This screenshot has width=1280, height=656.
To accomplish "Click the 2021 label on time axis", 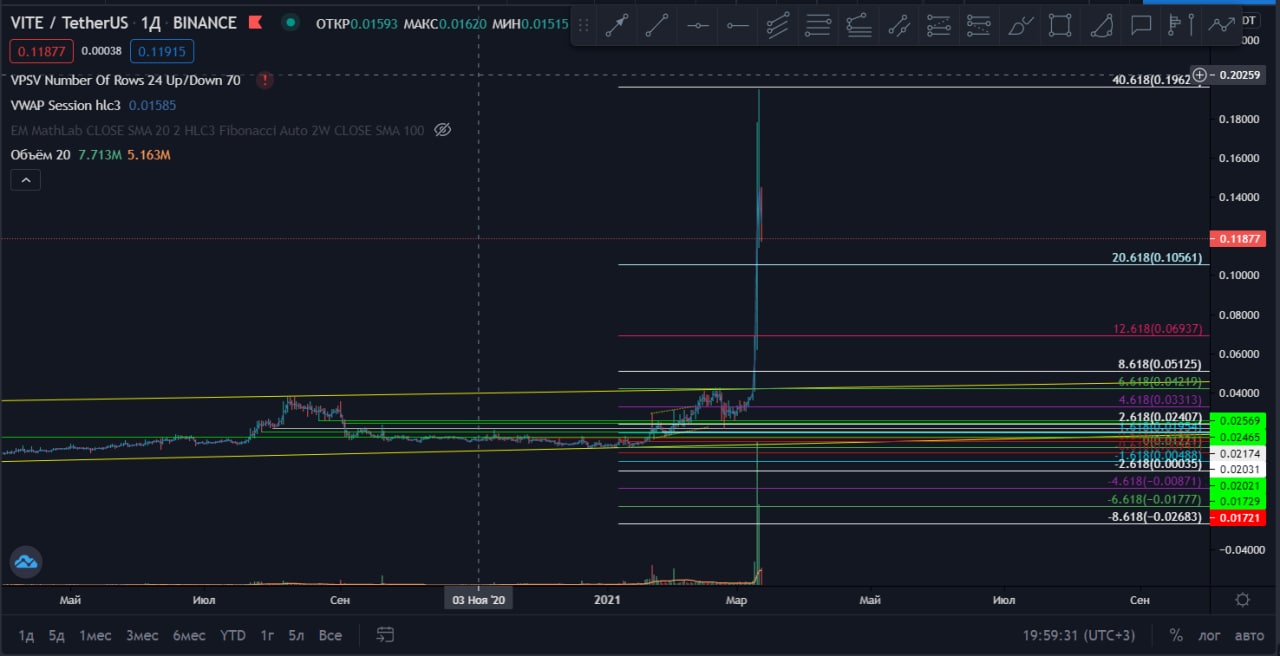I will click(607, 599).
